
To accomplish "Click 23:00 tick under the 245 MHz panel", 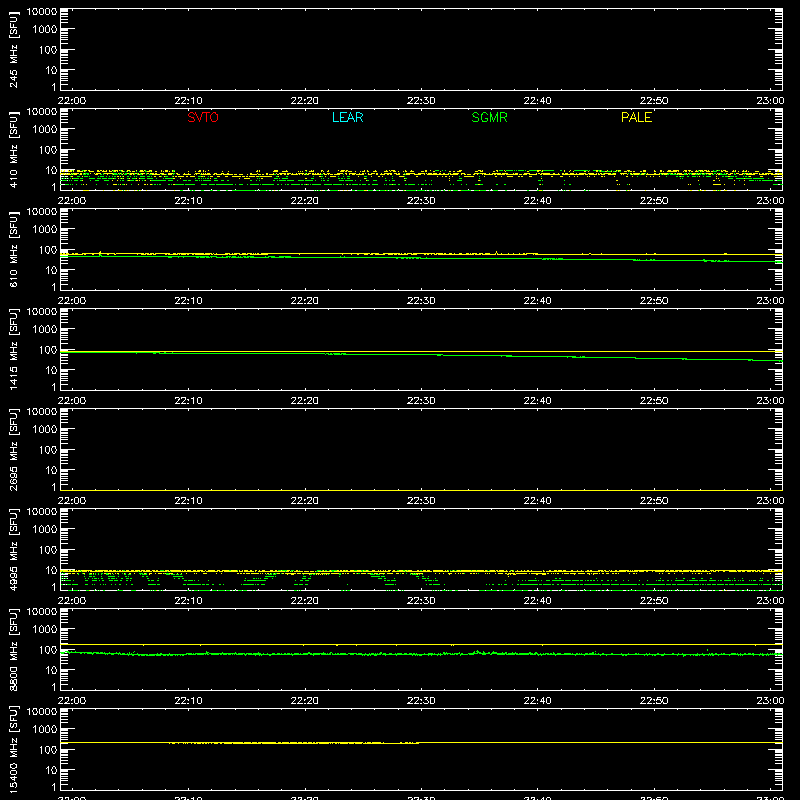I will (770, 101).
